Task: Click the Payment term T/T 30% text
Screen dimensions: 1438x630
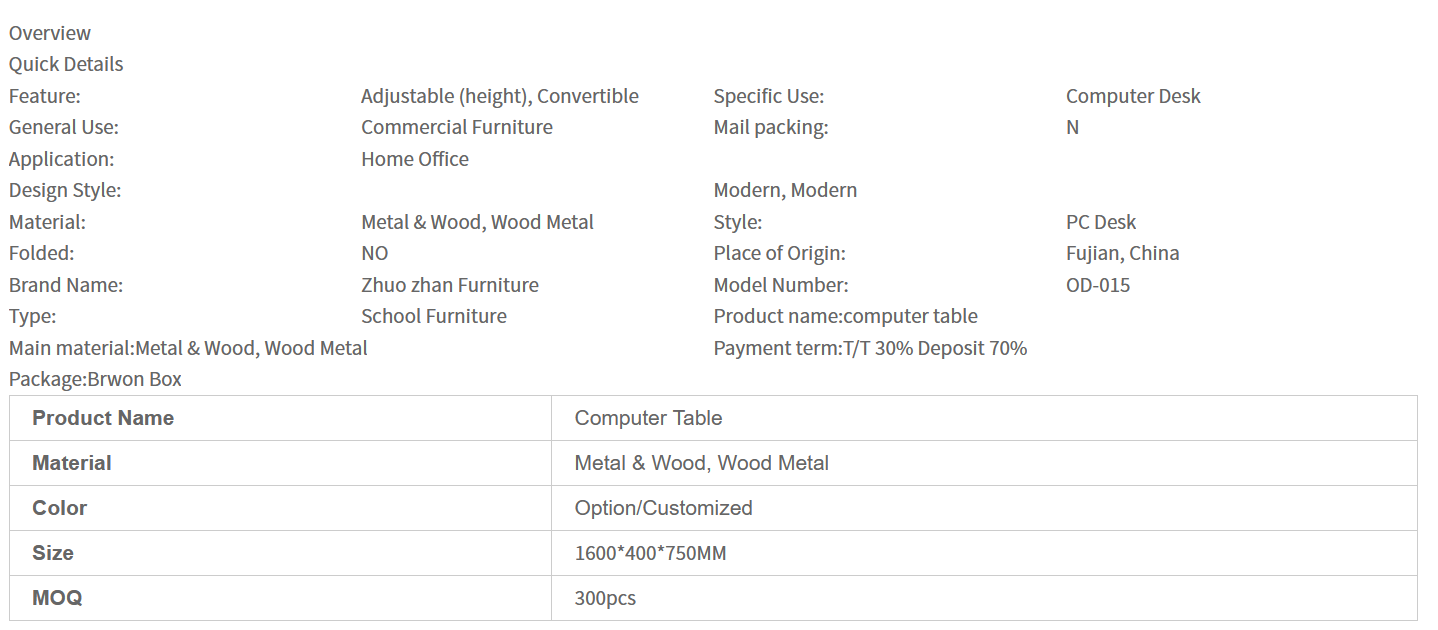Action: pos(870,348)
